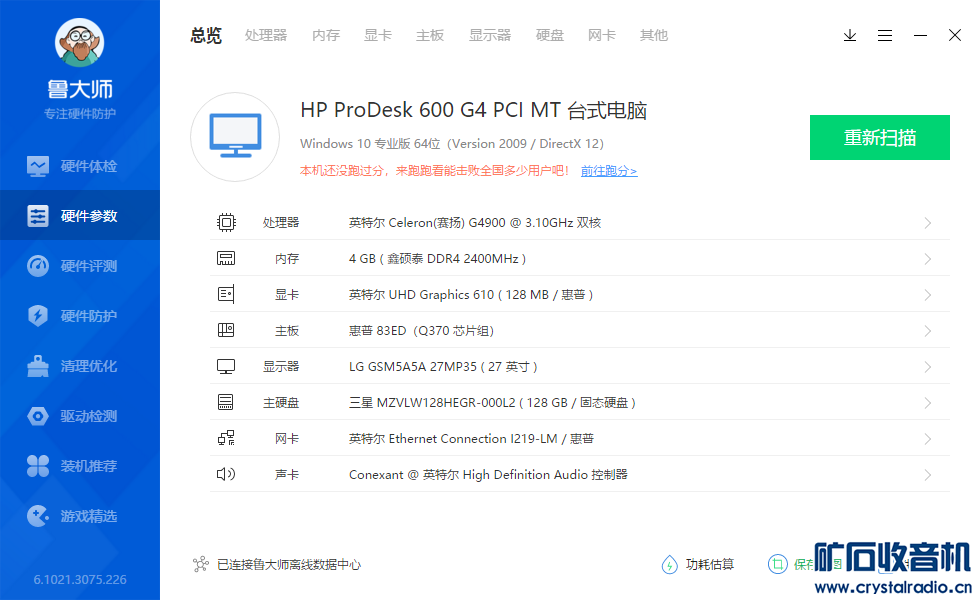The image size is (980, 600).
Task: Click version number 6.1021.3075.226
Action: (80, 579)
